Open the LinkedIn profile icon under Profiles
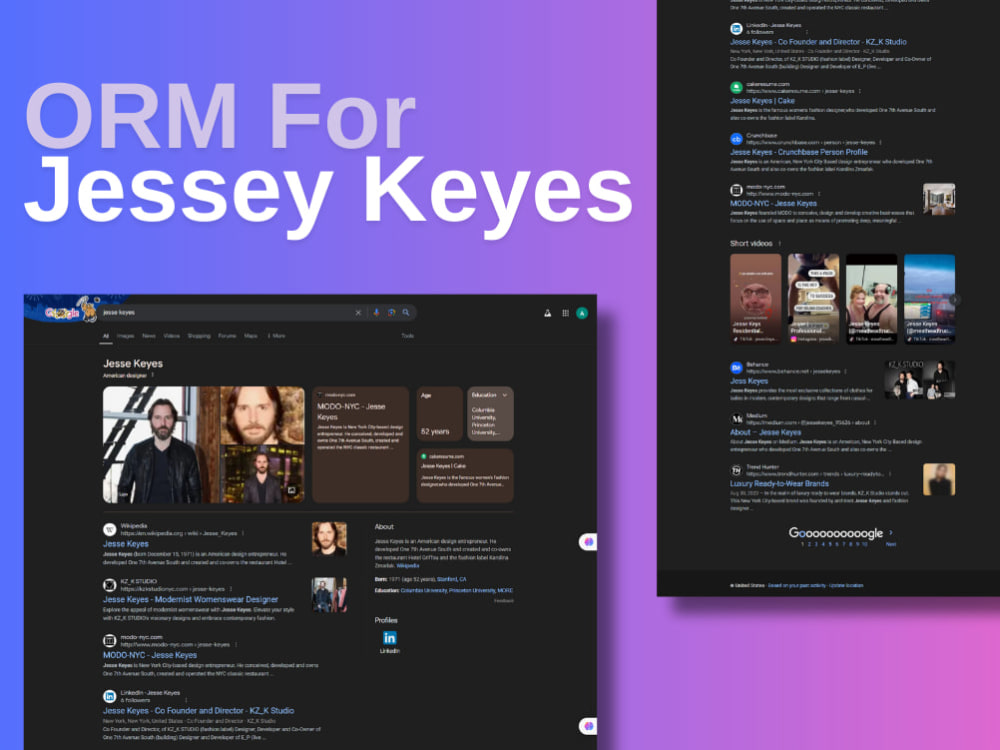This screenshot has width=1000, height=750. [390, 638]
